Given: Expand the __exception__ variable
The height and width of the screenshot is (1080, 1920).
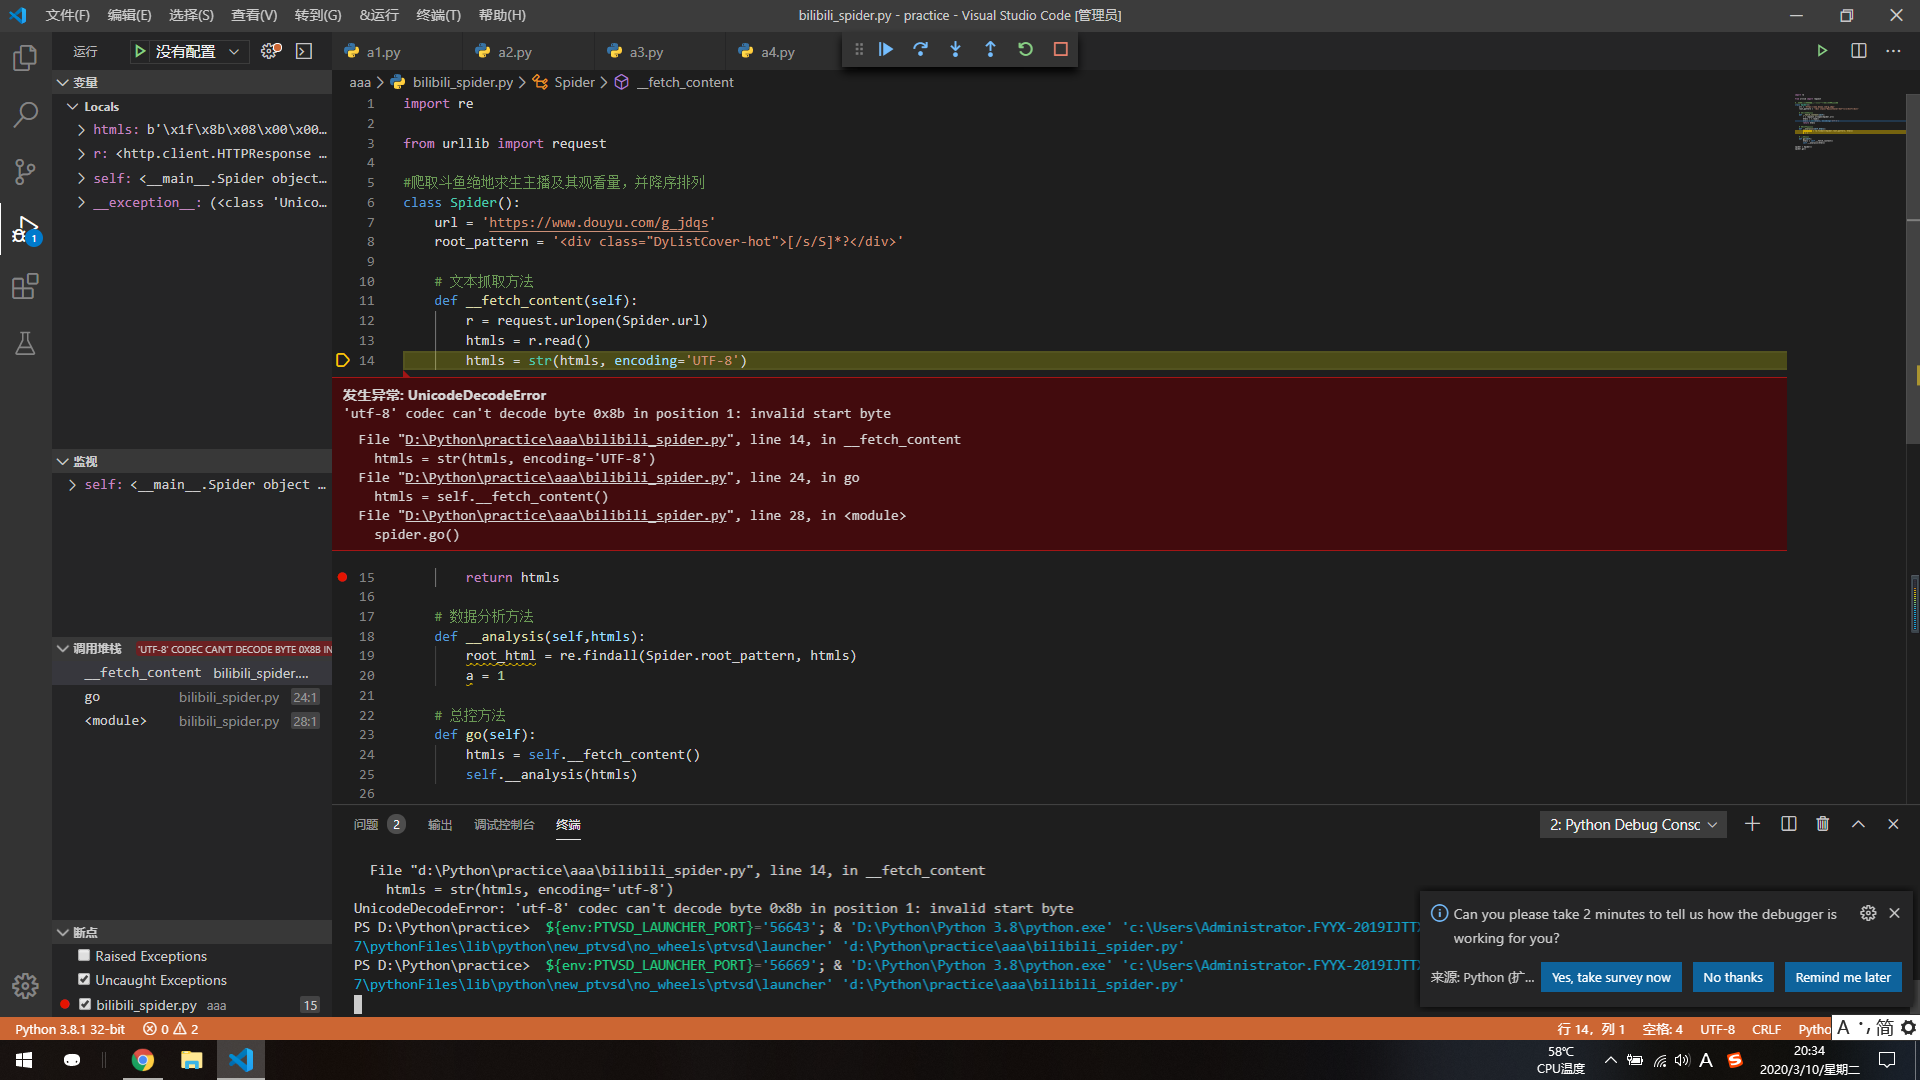Looking at the screenshot, I should pos(81,203).
